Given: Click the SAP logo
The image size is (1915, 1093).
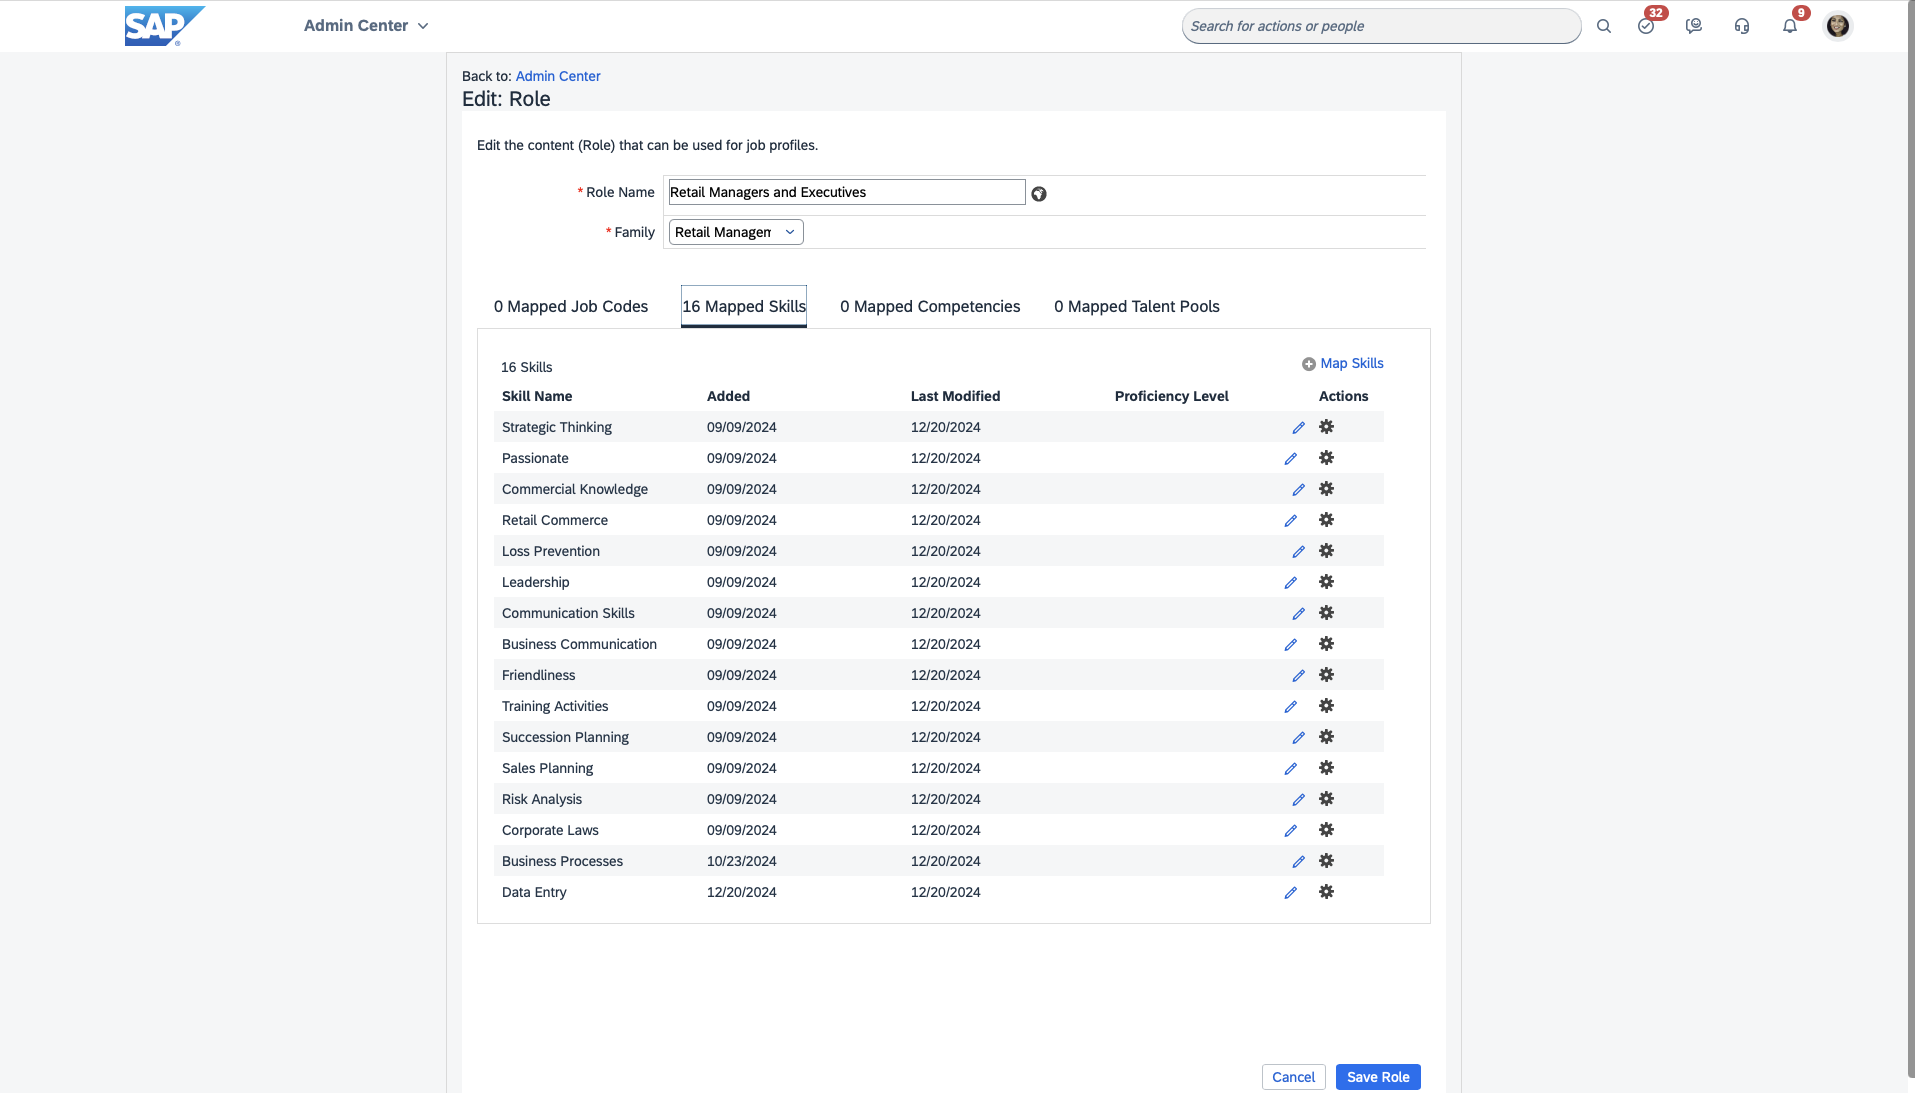Looking at the screenshot, I should click(x=163, y=26).
